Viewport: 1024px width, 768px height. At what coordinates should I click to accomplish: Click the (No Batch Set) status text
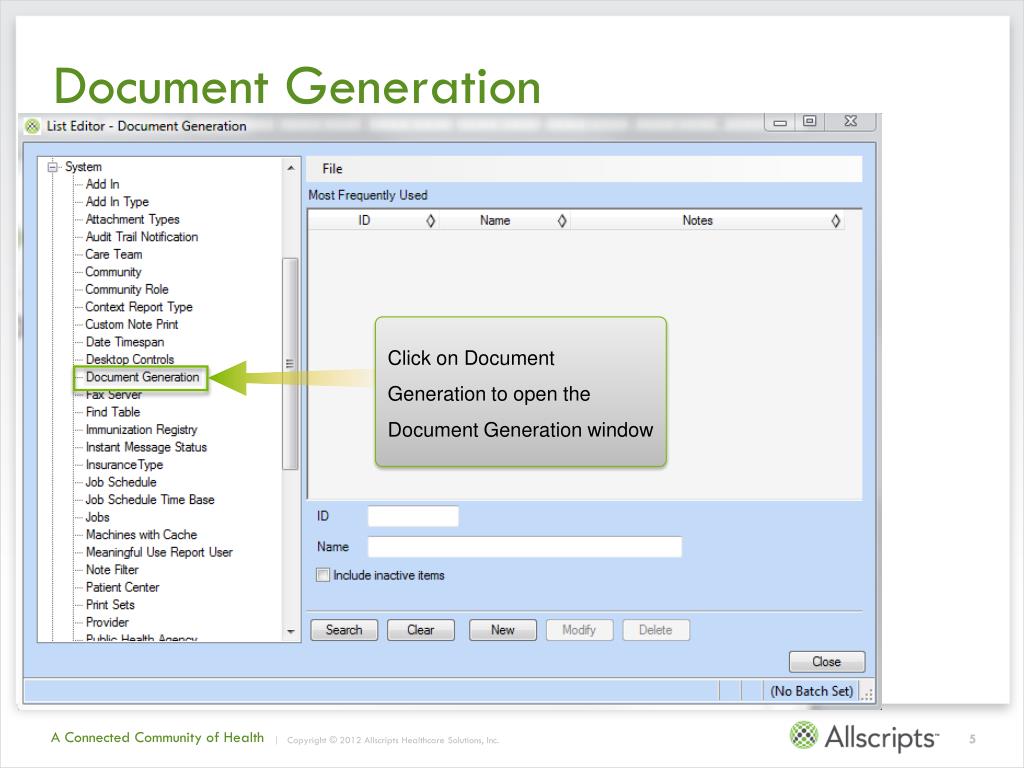(x=812, y=692)
